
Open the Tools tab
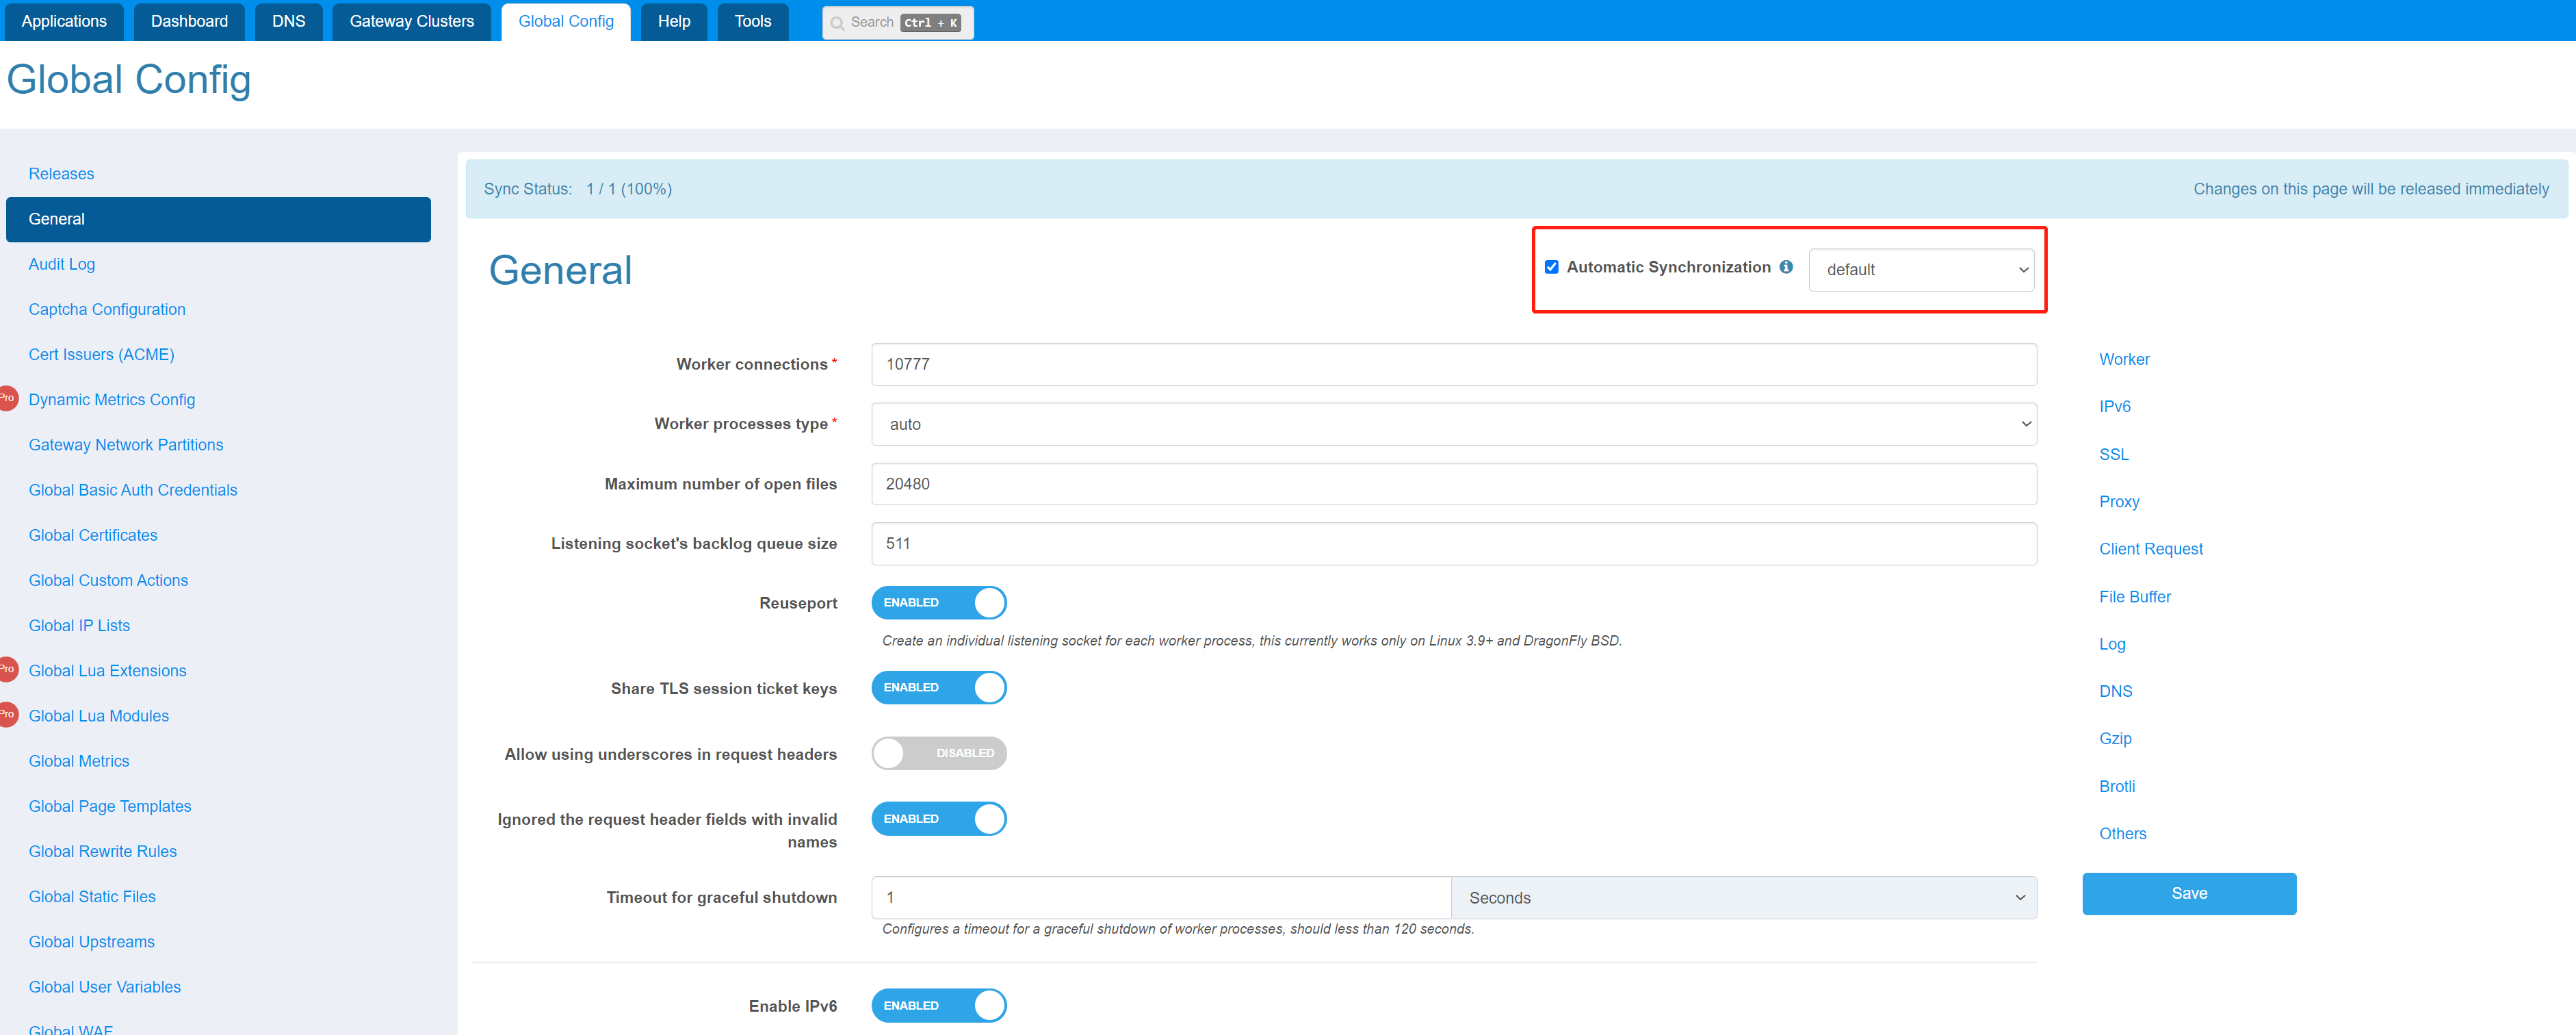753,22
